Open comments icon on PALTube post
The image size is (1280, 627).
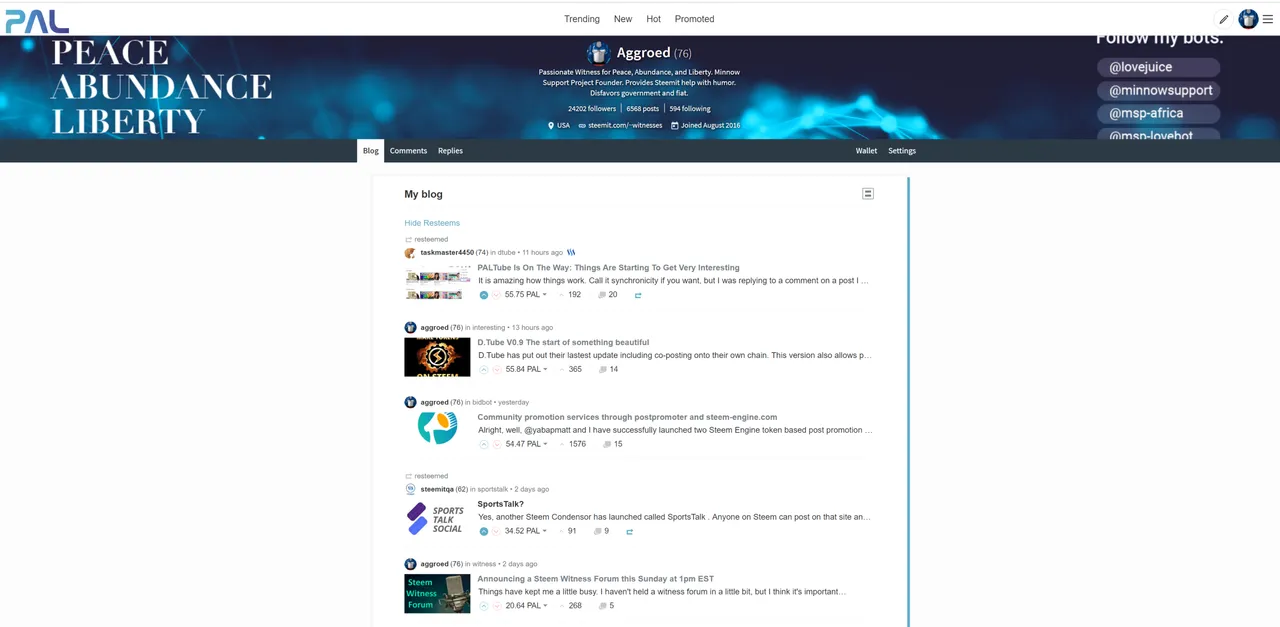click(x=602, y=295)
